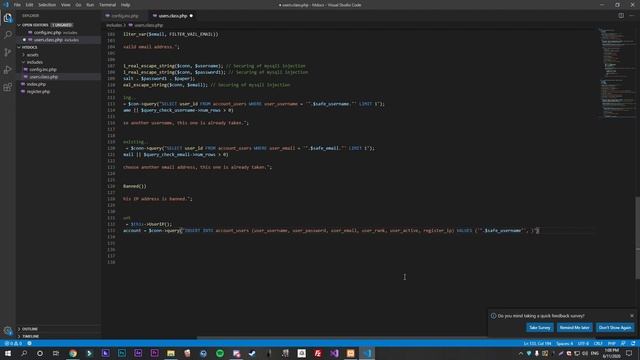The image size is (640, 360).
Task: Show hidden system tray icons
Action: coord(520,353)
